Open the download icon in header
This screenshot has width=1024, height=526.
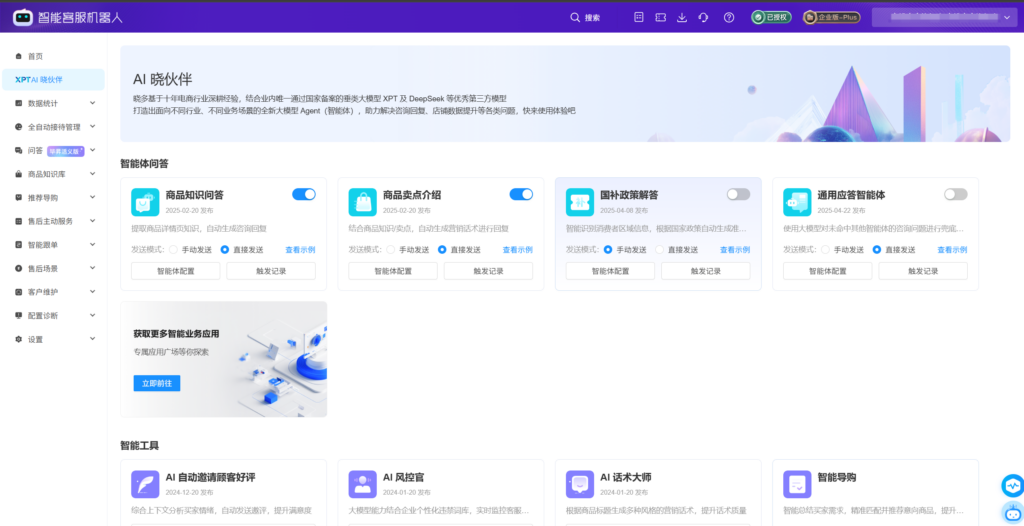coord(682,18)
